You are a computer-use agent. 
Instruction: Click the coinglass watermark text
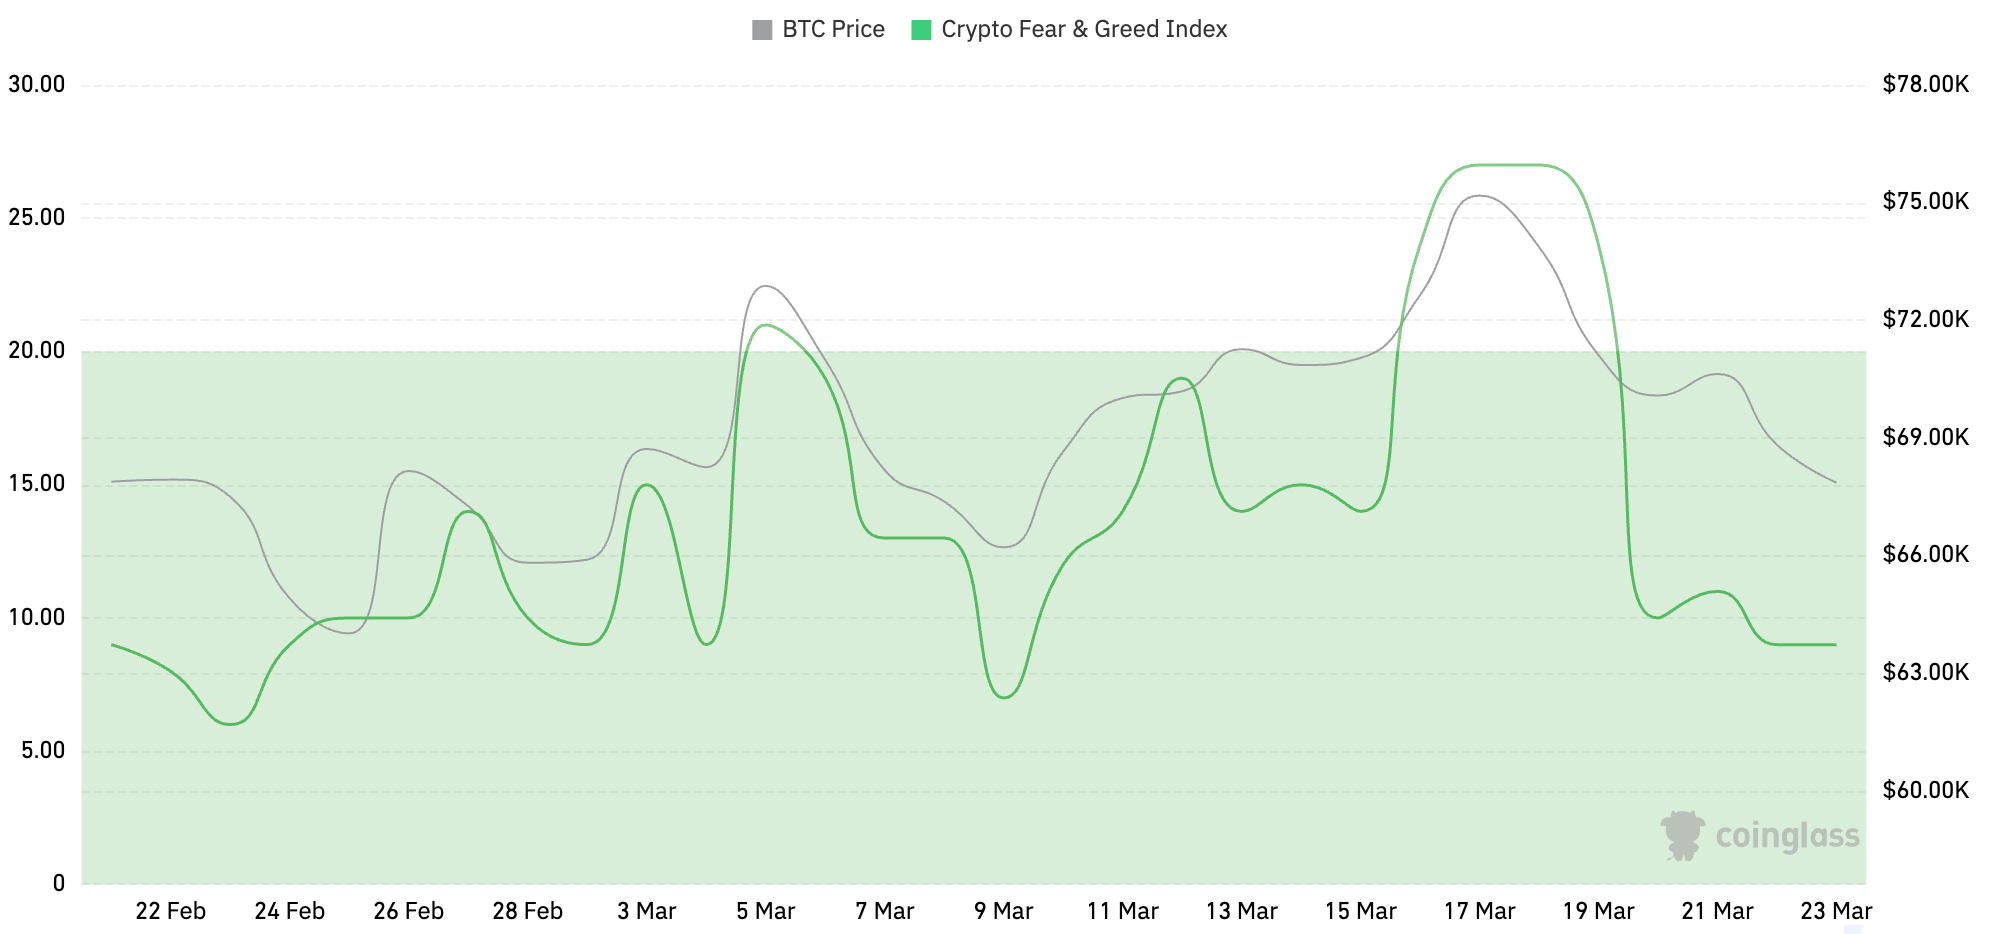(1787, 836)
